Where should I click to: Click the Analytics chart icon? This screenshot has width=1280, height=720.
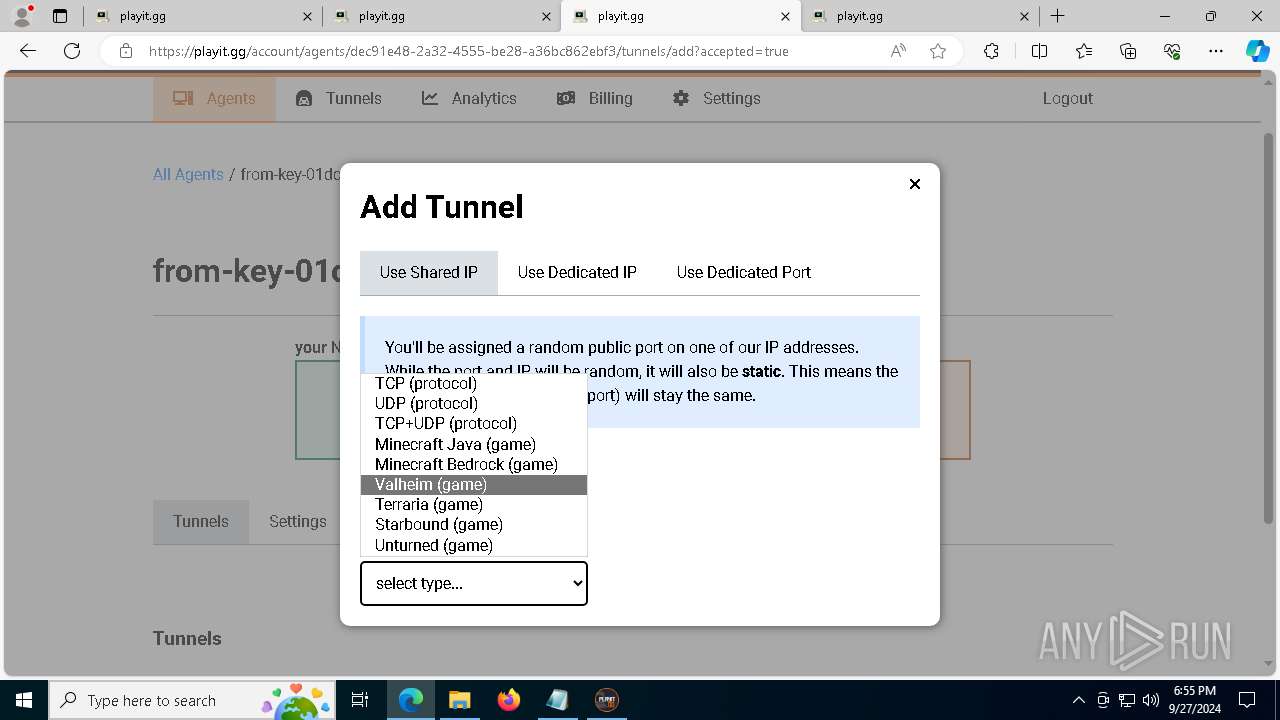click(x=430, y=98)
